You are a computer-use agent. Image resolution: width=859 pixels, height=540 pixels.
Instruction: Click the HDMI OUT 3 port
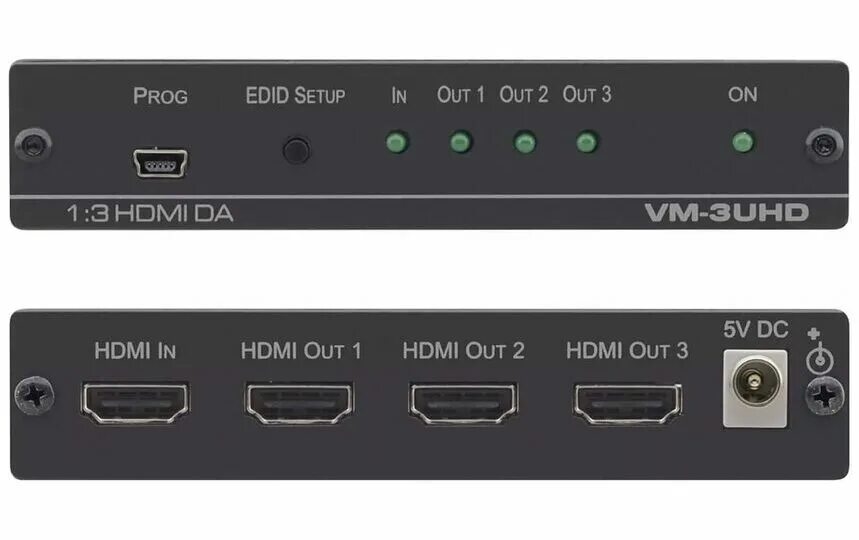point(628,403)
